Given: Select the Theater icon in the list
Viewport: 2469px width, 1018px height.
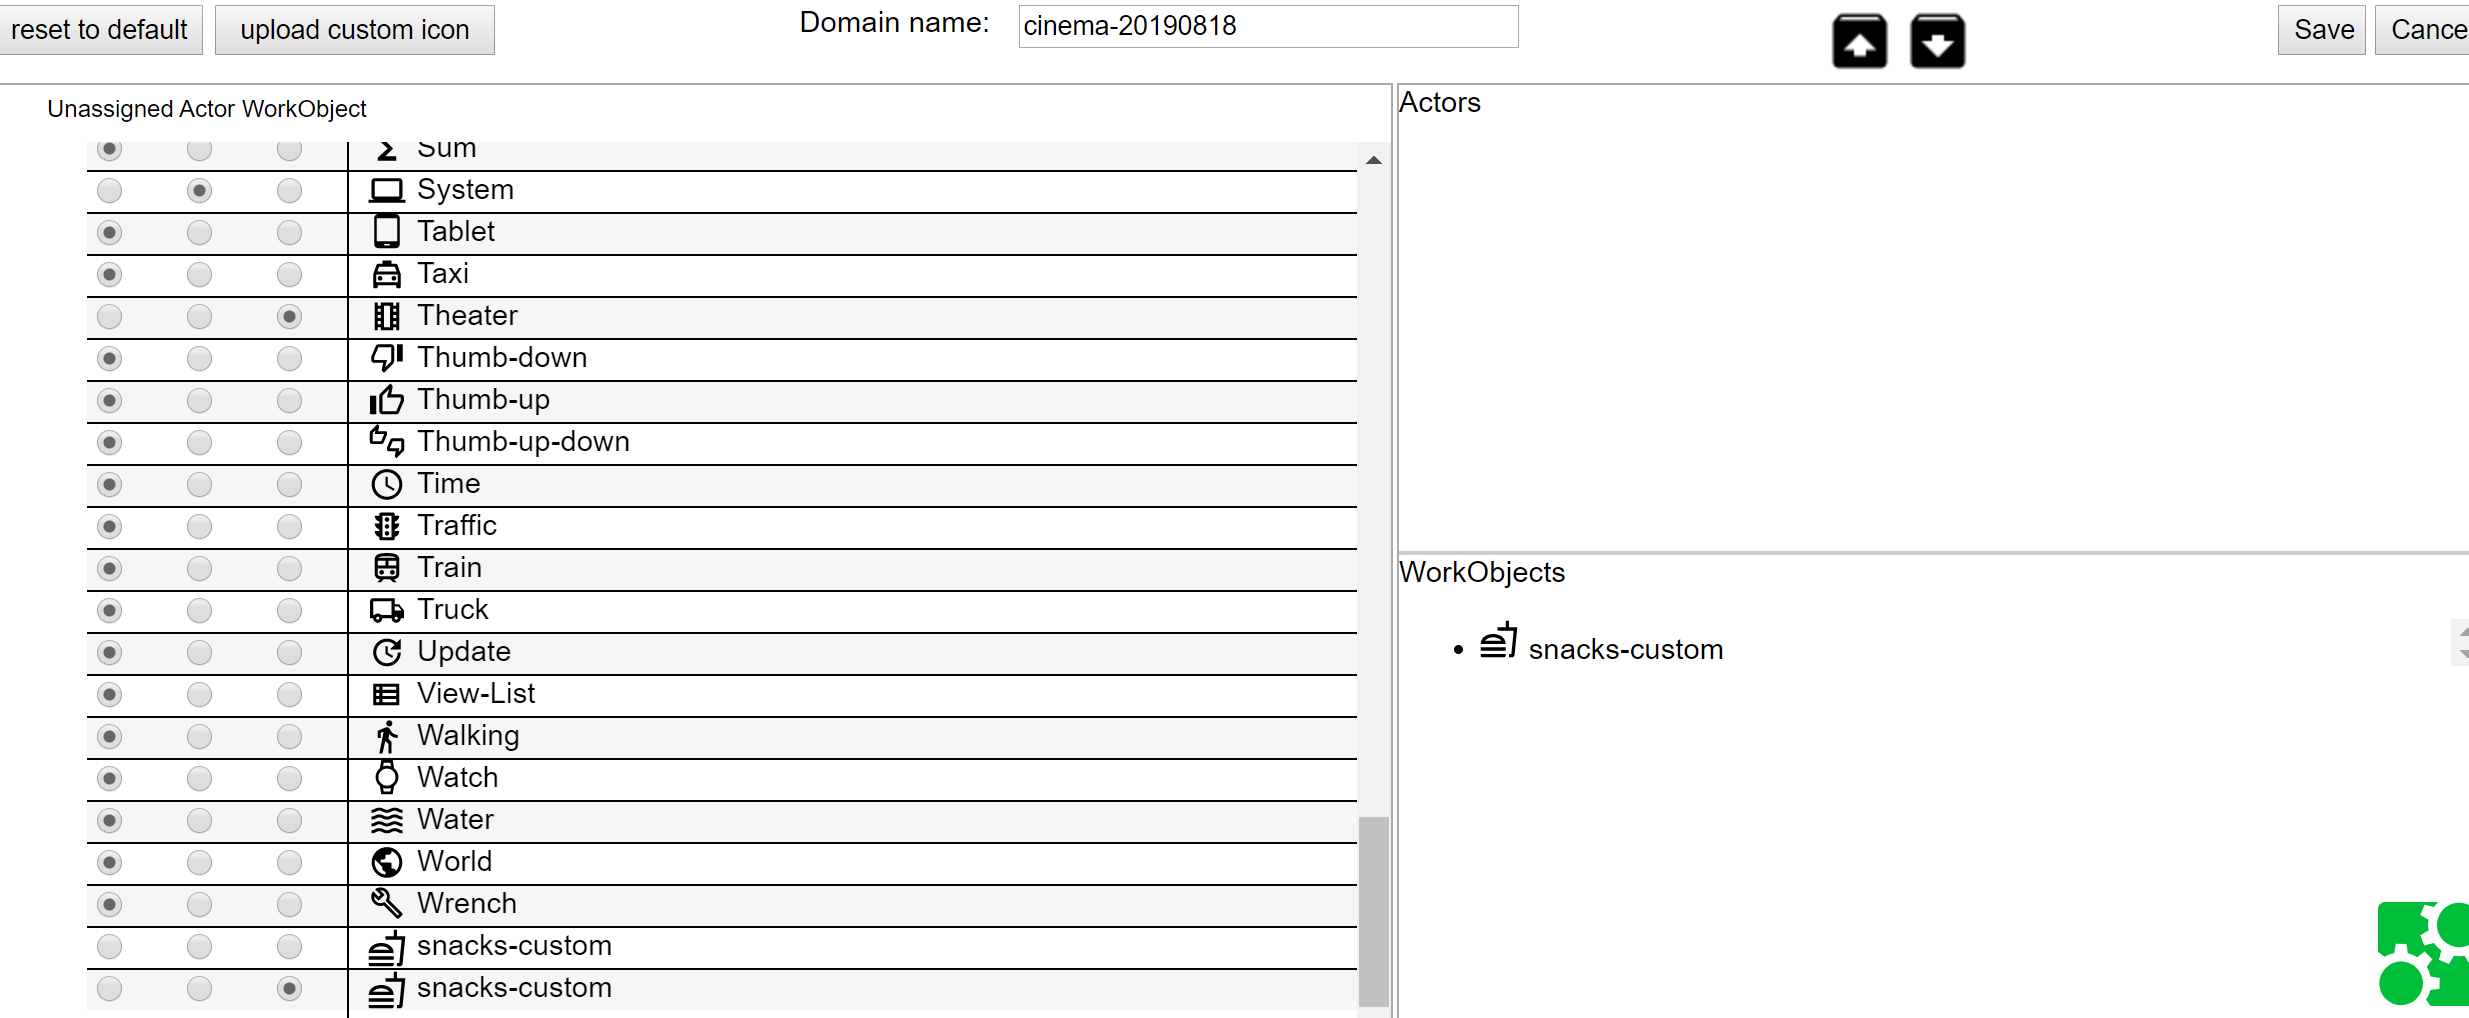Looking at the screenshot, I should [x=386, y=316].
